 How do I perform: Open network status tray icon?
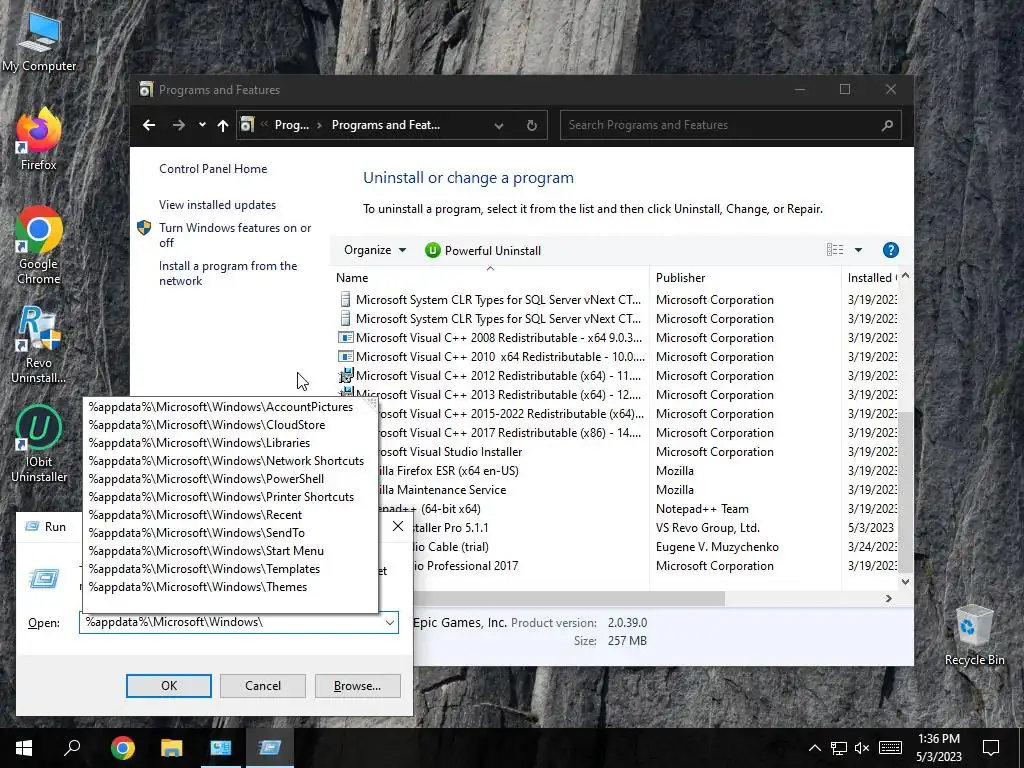[839, 748]
